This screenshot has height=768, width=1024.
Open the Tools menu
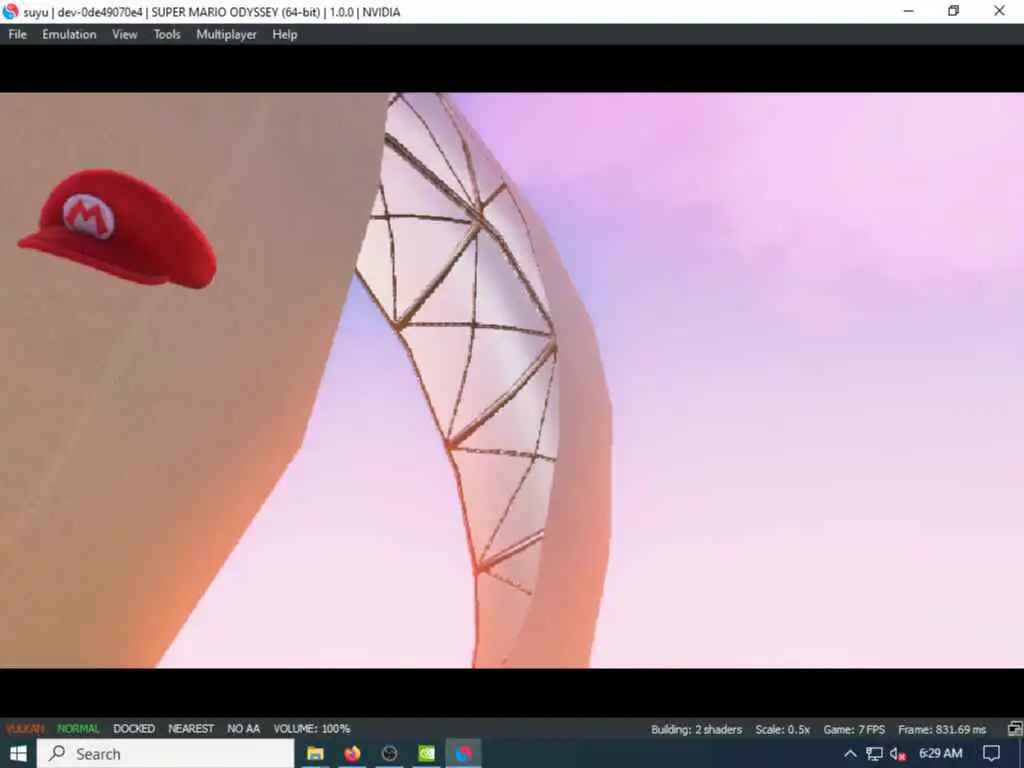(x=167, y=35)
